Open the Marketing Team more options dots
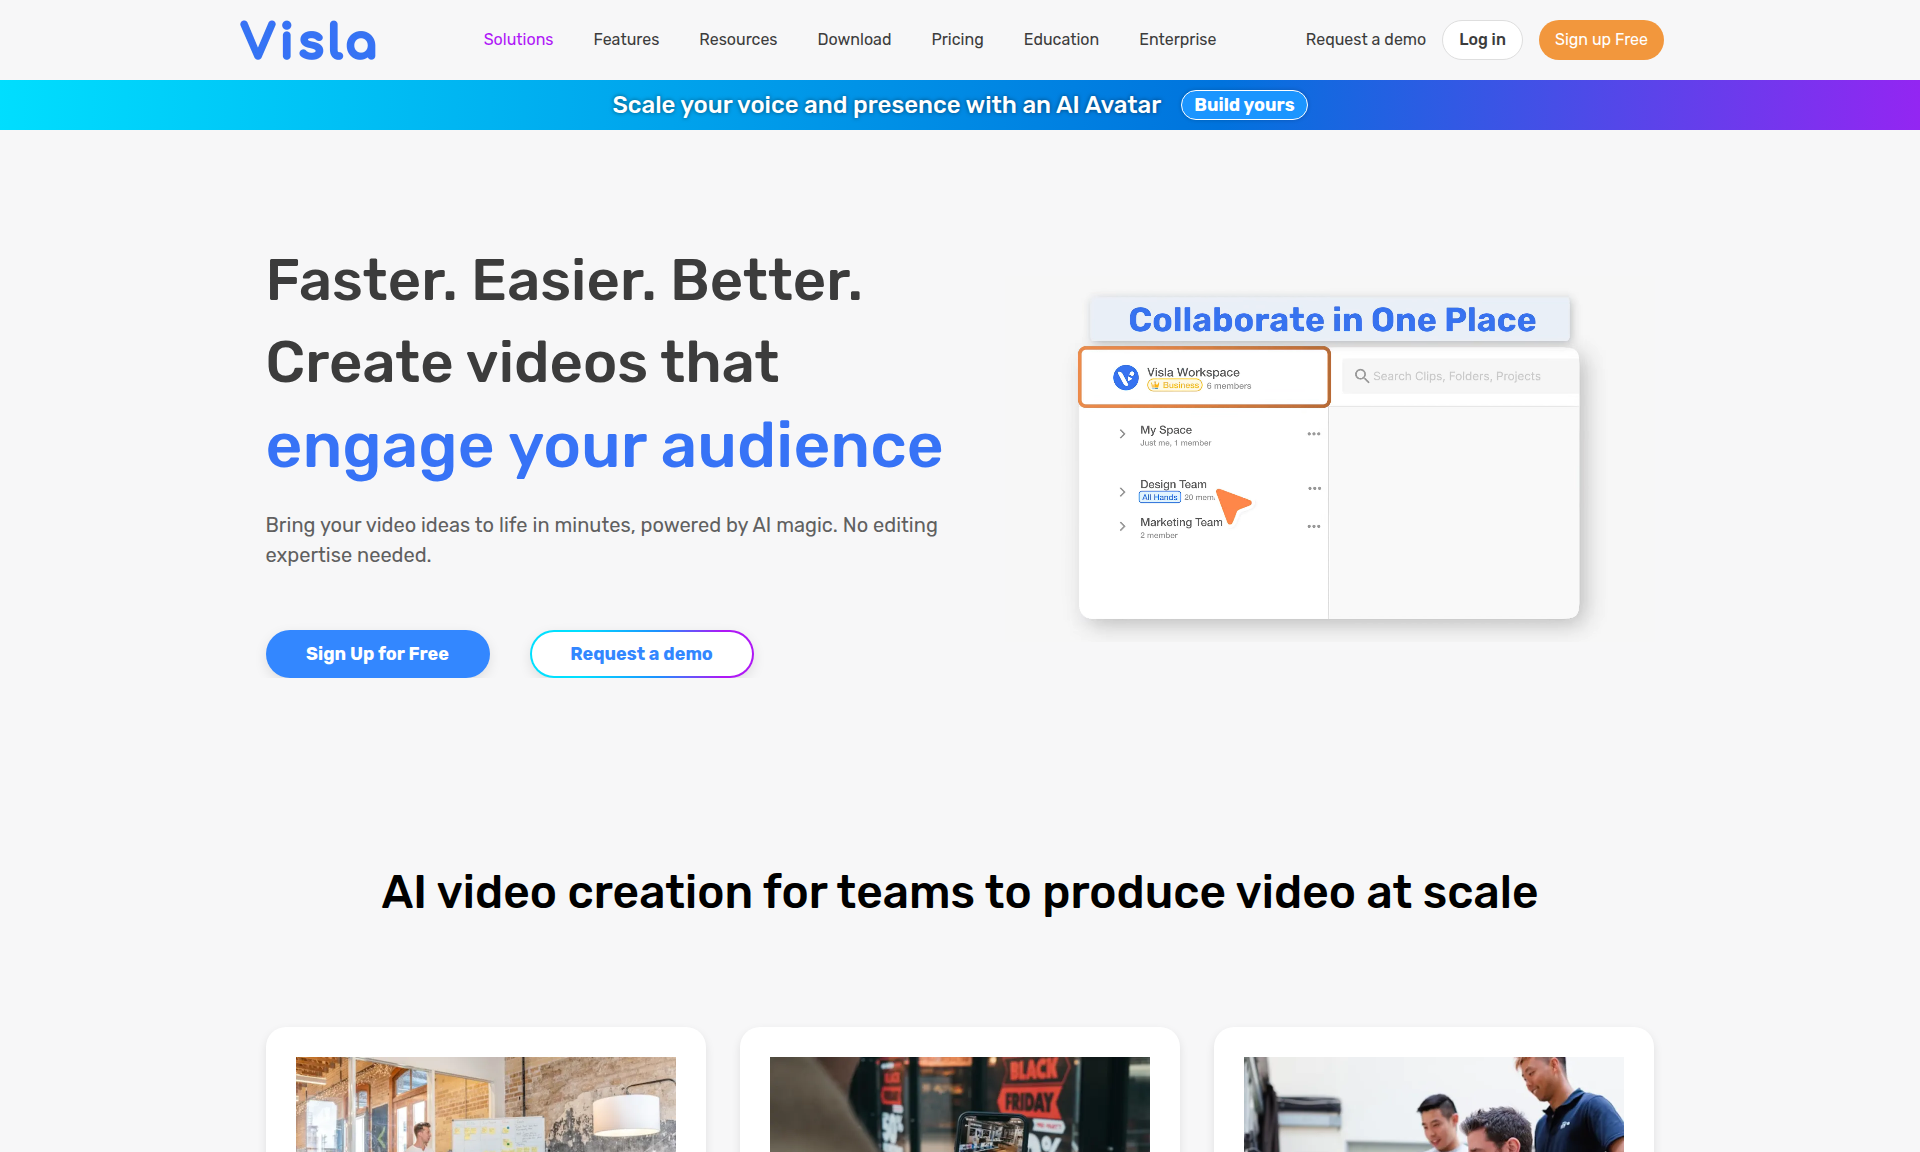The image size is (1920, 1152). [1314, 527]
